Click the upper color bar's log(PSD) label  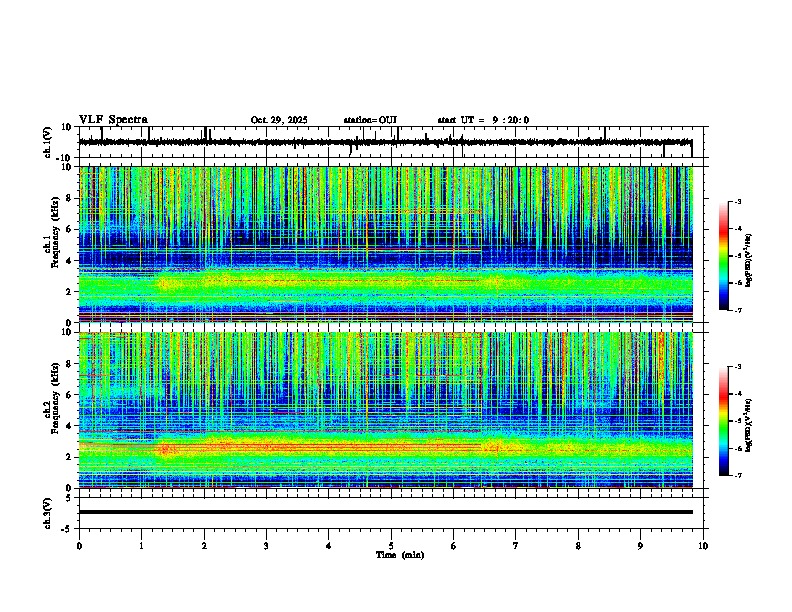pos(748,260)
